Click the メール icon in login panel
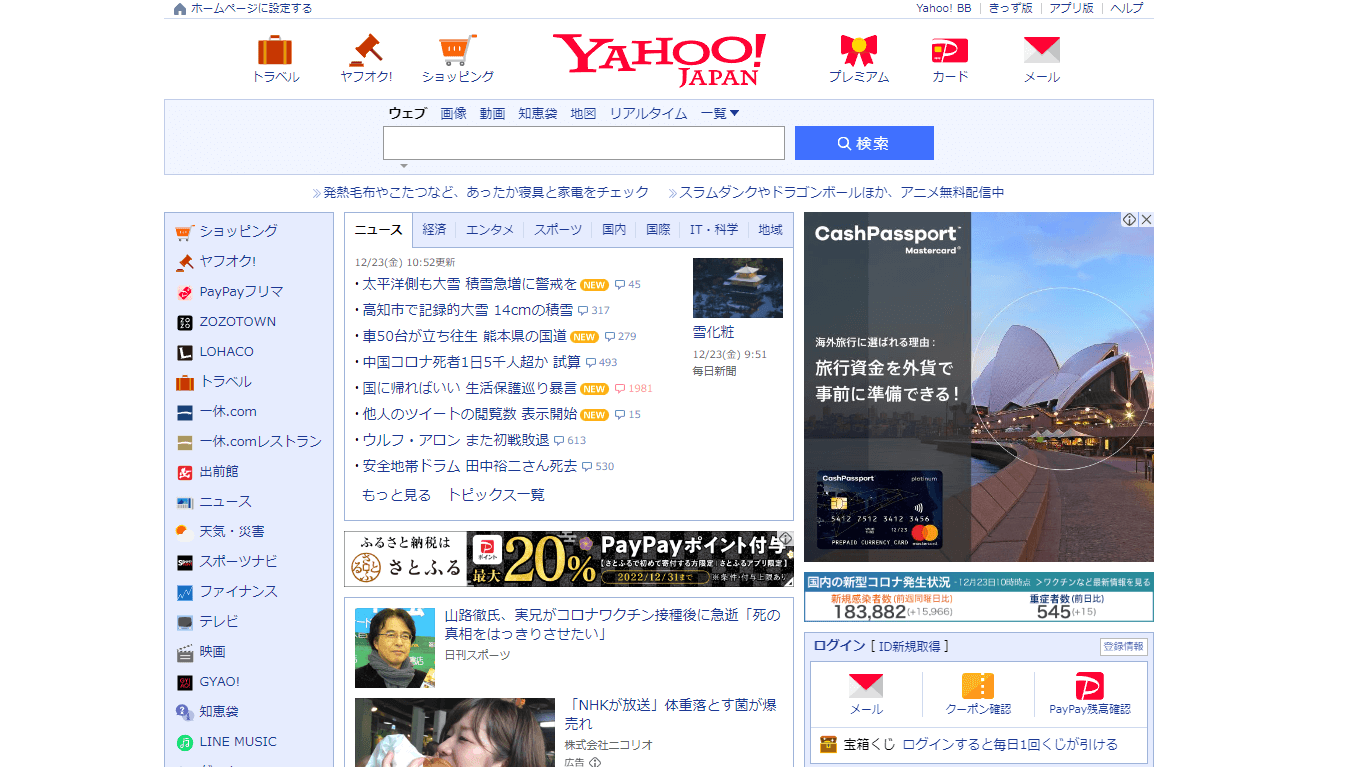This screenshot has height=767, width=1349. point(866,686)
